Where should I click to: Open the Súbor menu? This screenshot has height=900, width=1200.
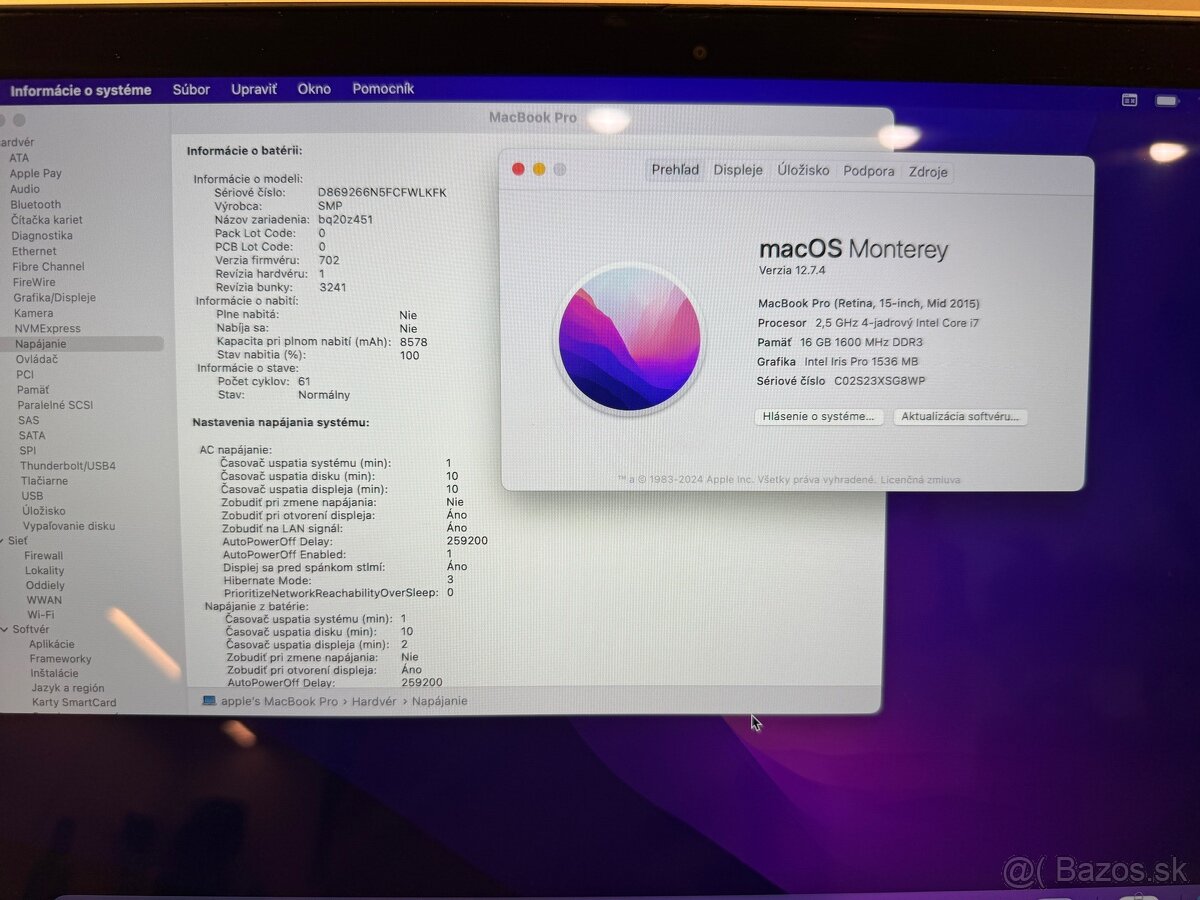191,89
